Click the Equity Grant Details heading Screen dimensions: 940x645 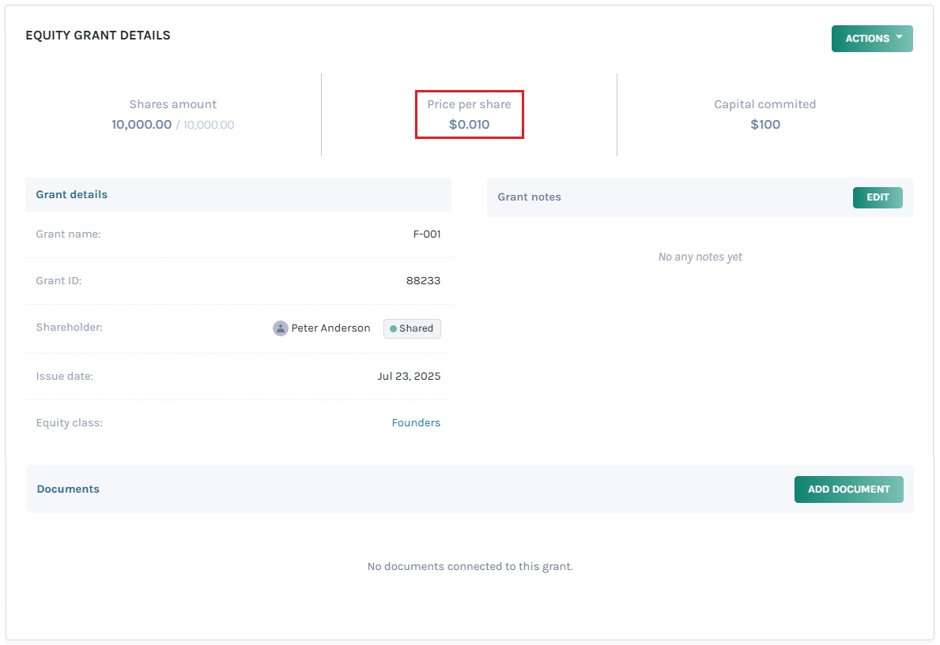pyautogui.click(x=98, y=35)
